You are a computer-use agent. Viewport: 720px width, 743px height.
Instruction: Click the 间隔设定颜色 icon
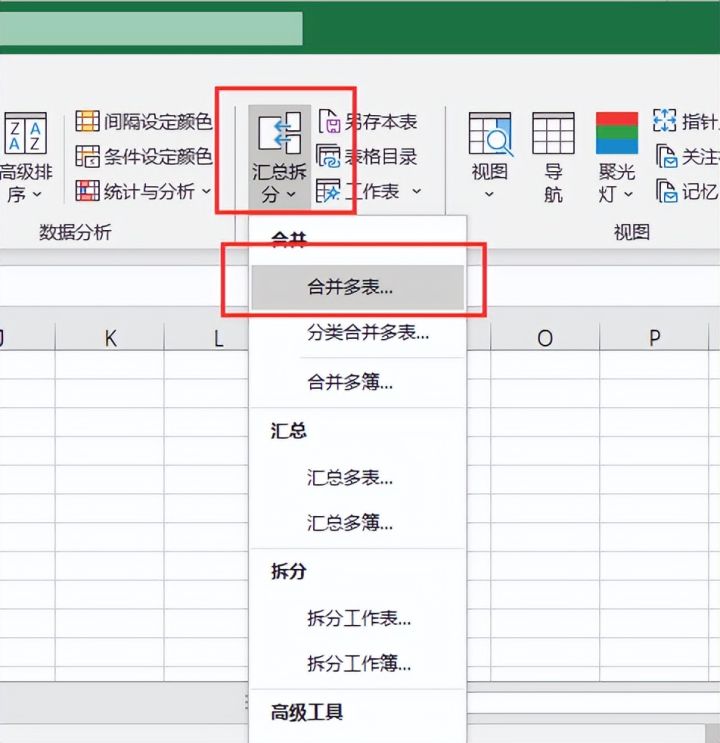coord(87,121)
